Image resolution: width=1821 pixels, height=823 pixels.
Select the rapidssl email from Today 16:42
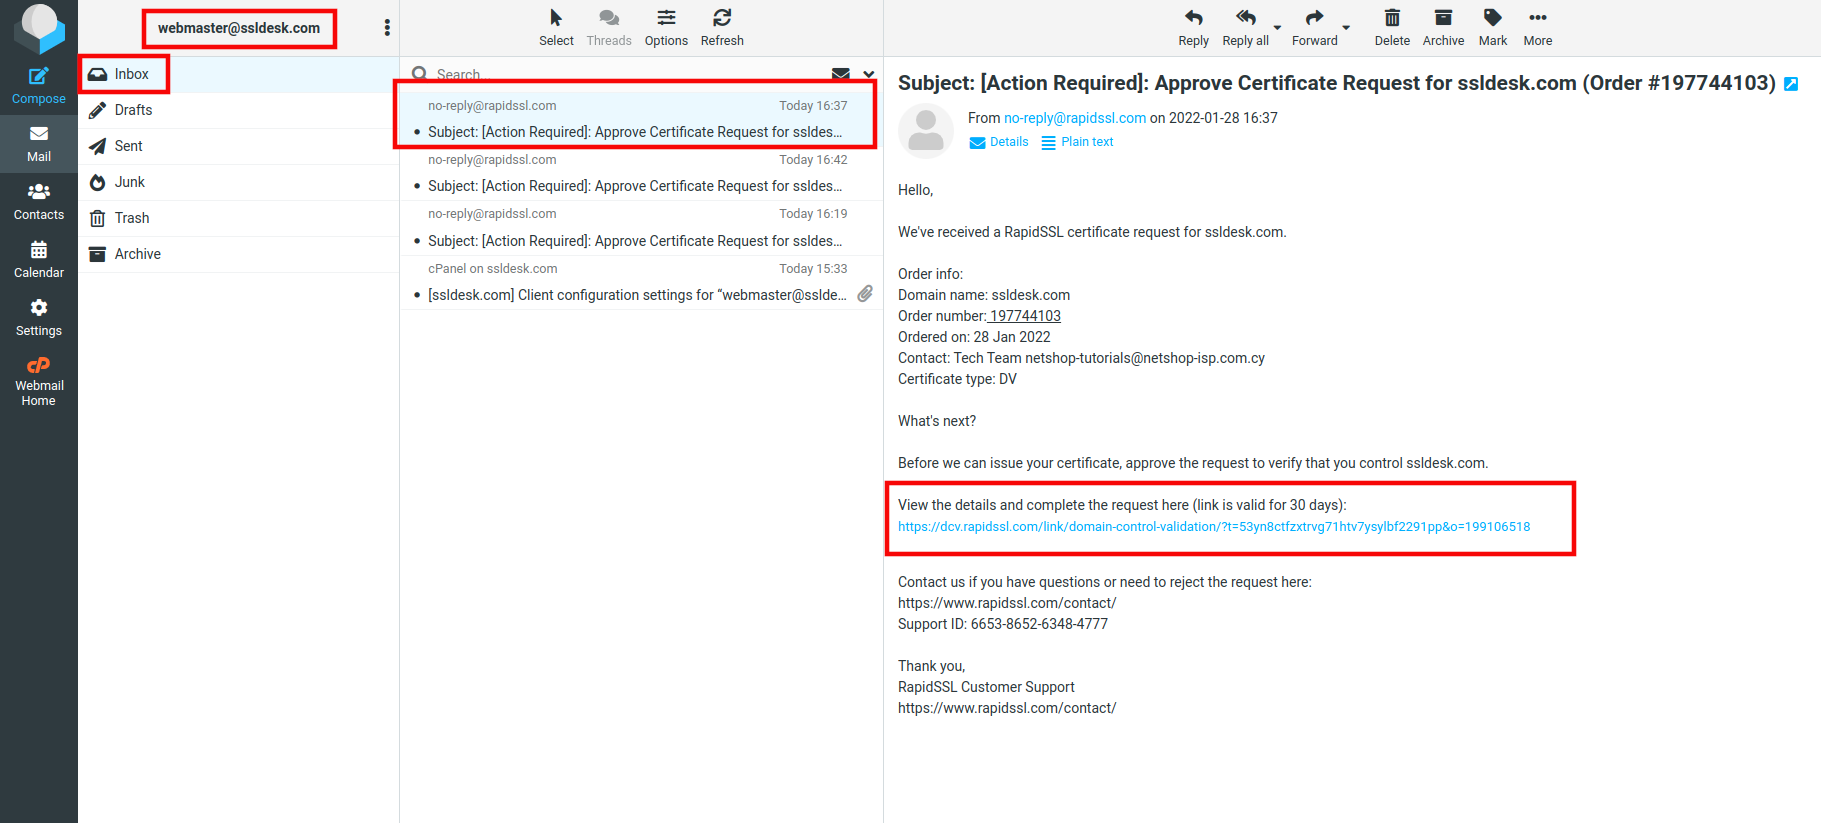pyautogui.click(x=640, y=174)
